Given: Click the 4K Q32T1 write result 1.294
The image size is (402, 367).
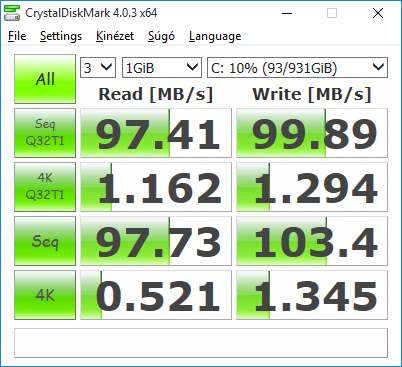Looking at the screenshot, I should 312,187.
